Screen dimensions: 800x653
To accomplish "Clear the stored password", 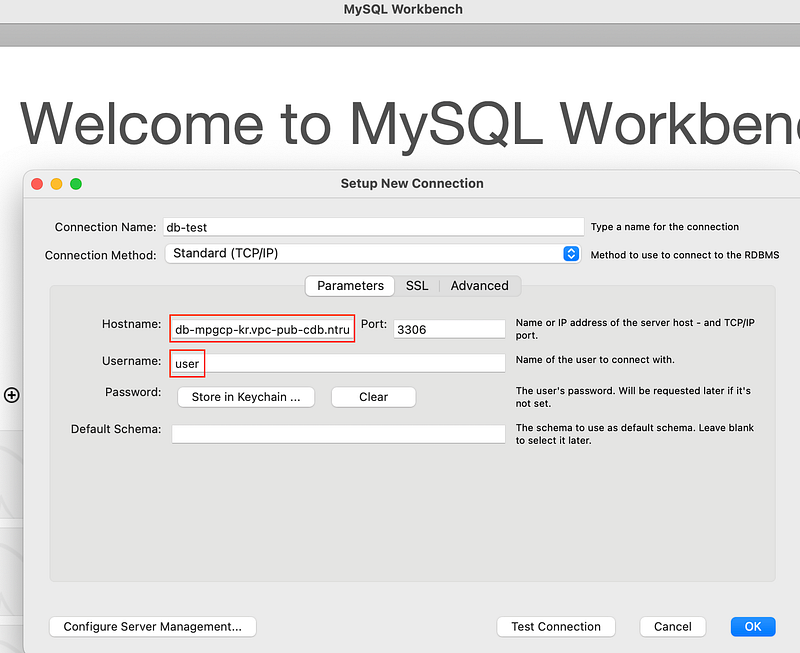I will (x=373, y=397).
